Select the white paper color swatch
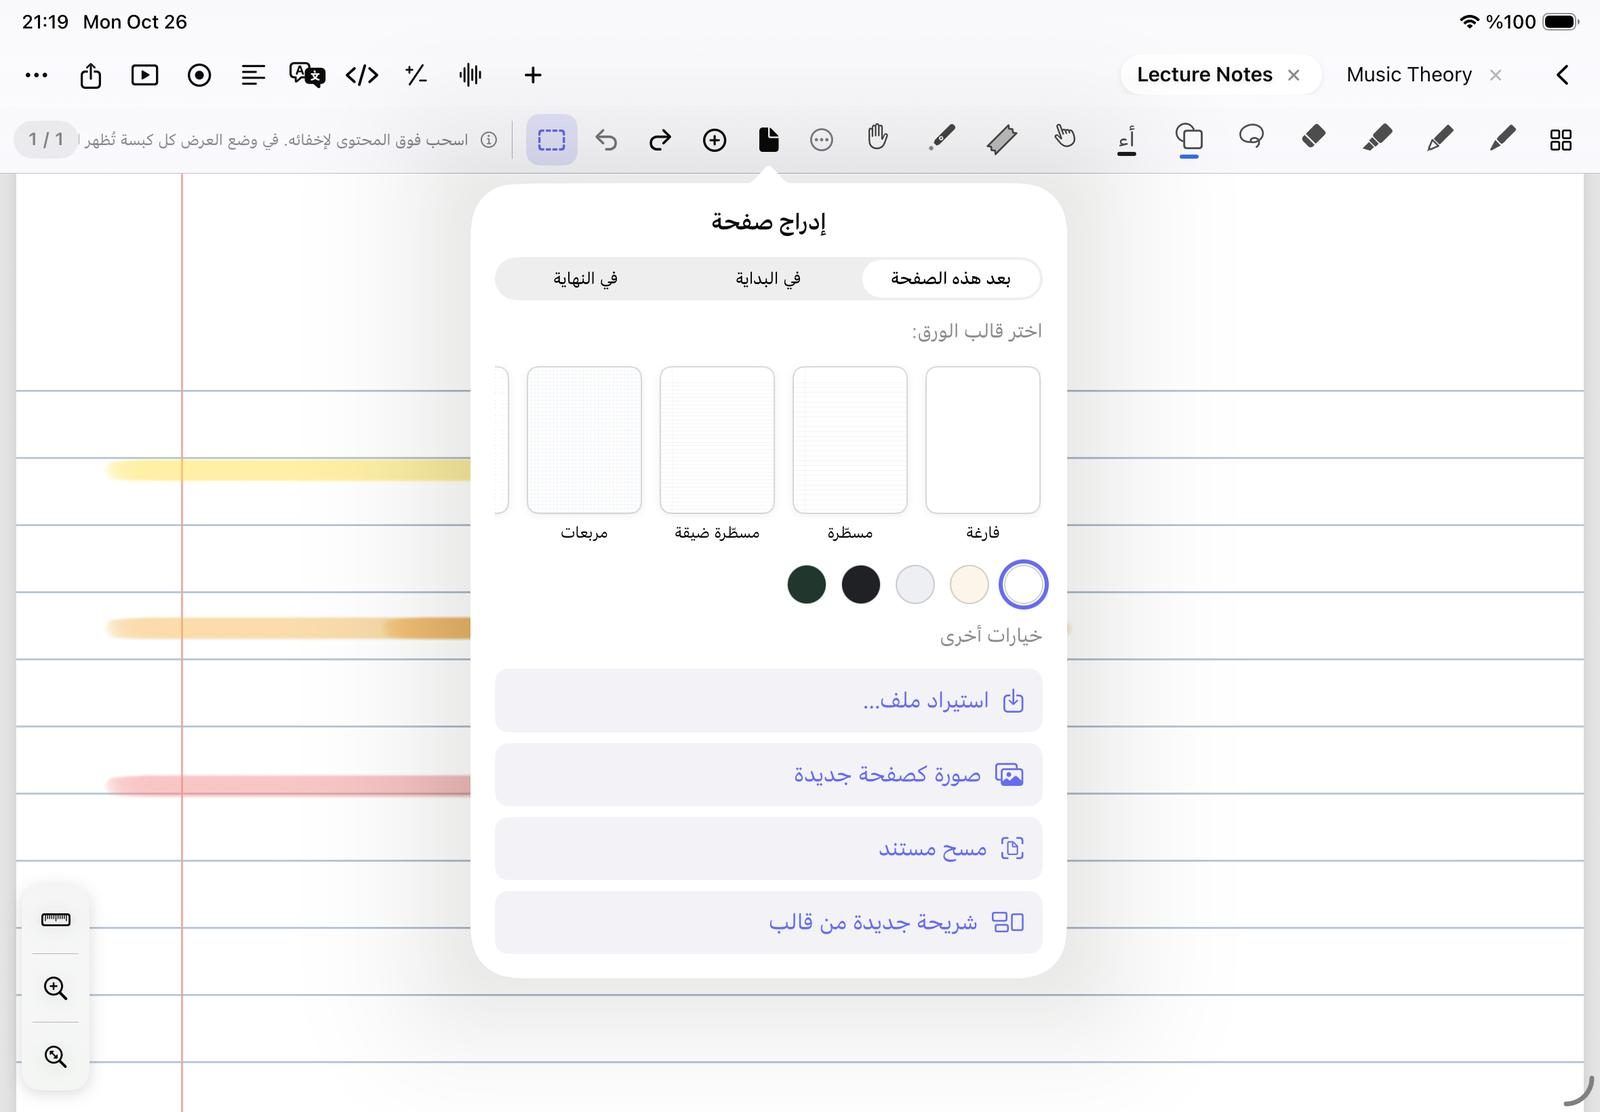Screen dimensions: 1600x1112 (1023, 585)
